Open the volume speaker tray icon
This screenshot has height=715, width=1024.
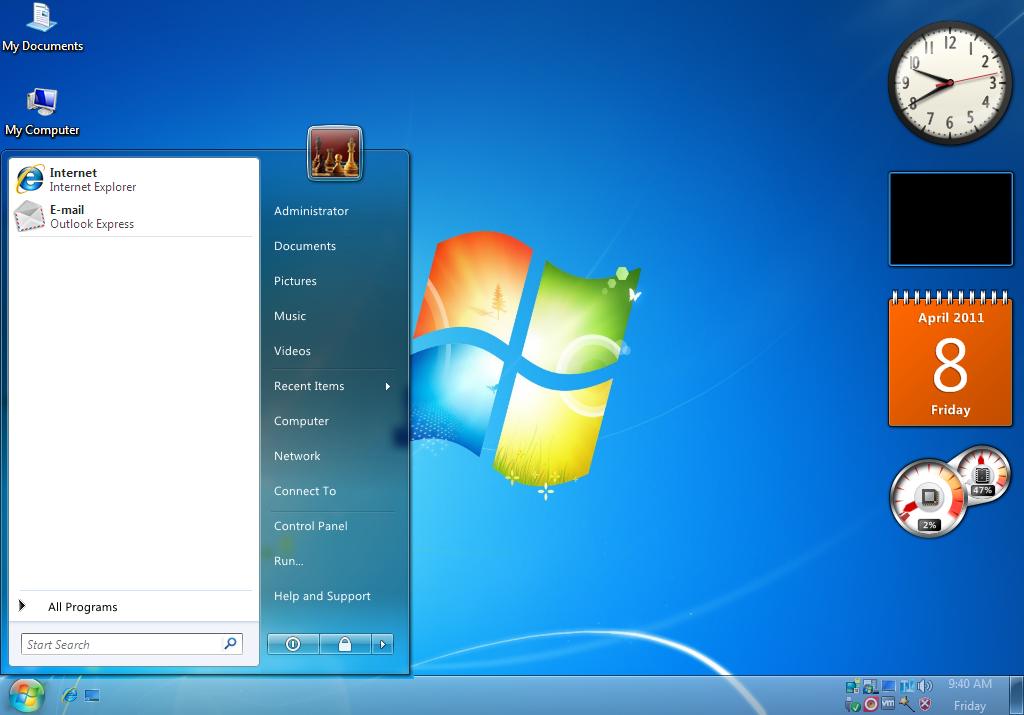pos(925,686)
